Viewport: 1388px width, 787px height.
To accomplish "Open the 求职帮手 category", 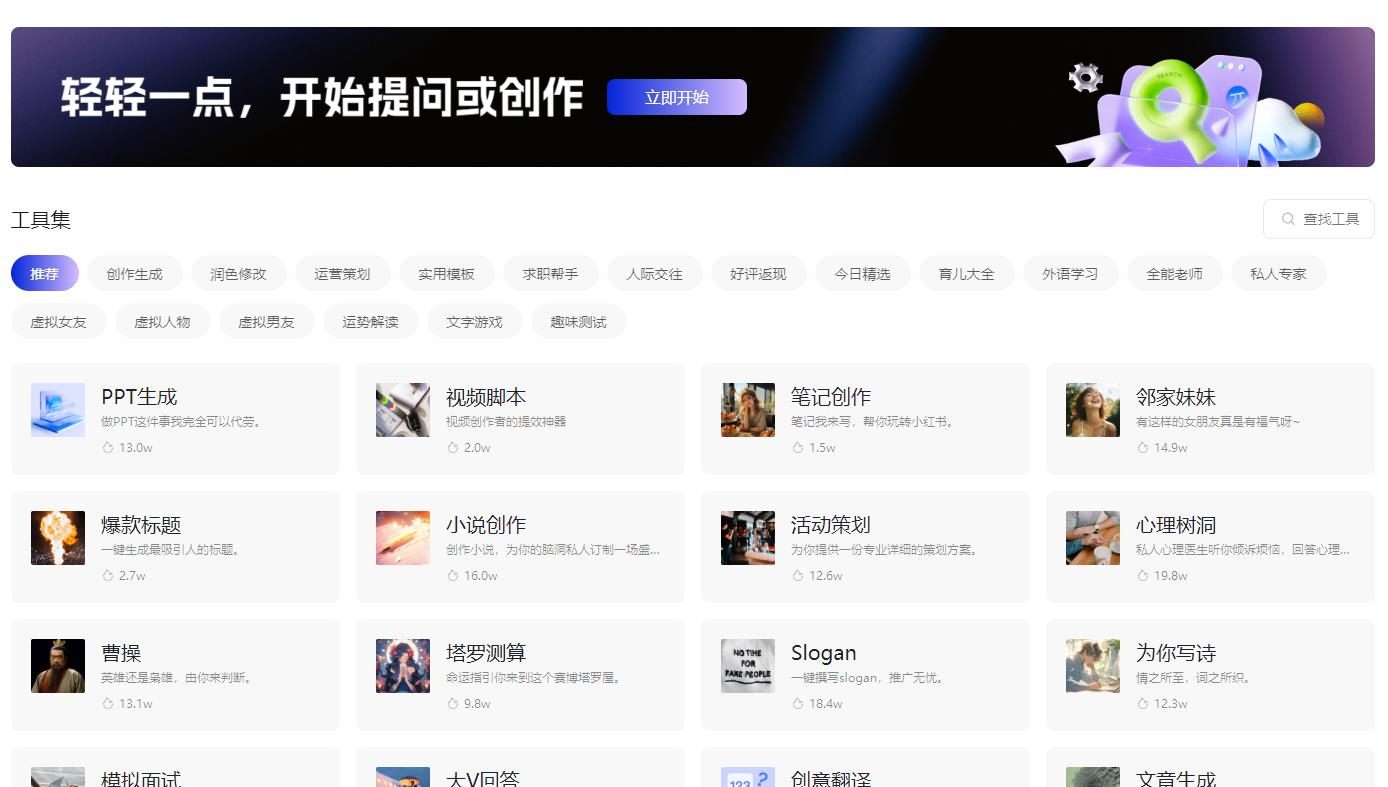I will point(551,274).
